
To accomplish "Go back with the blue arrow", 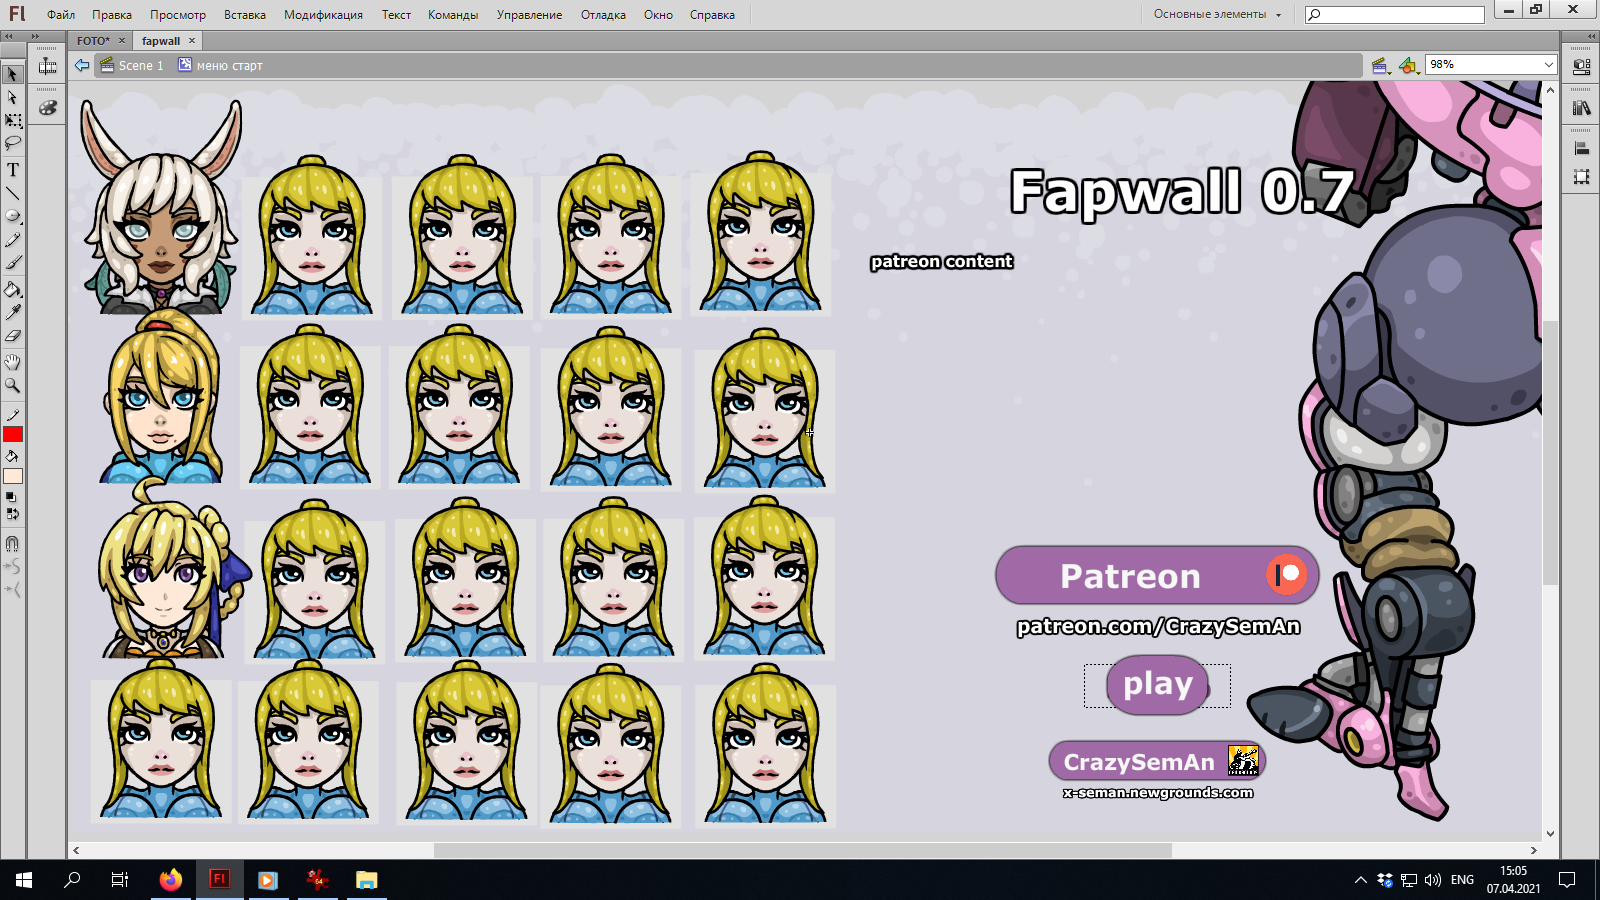I will pos(82,65).
